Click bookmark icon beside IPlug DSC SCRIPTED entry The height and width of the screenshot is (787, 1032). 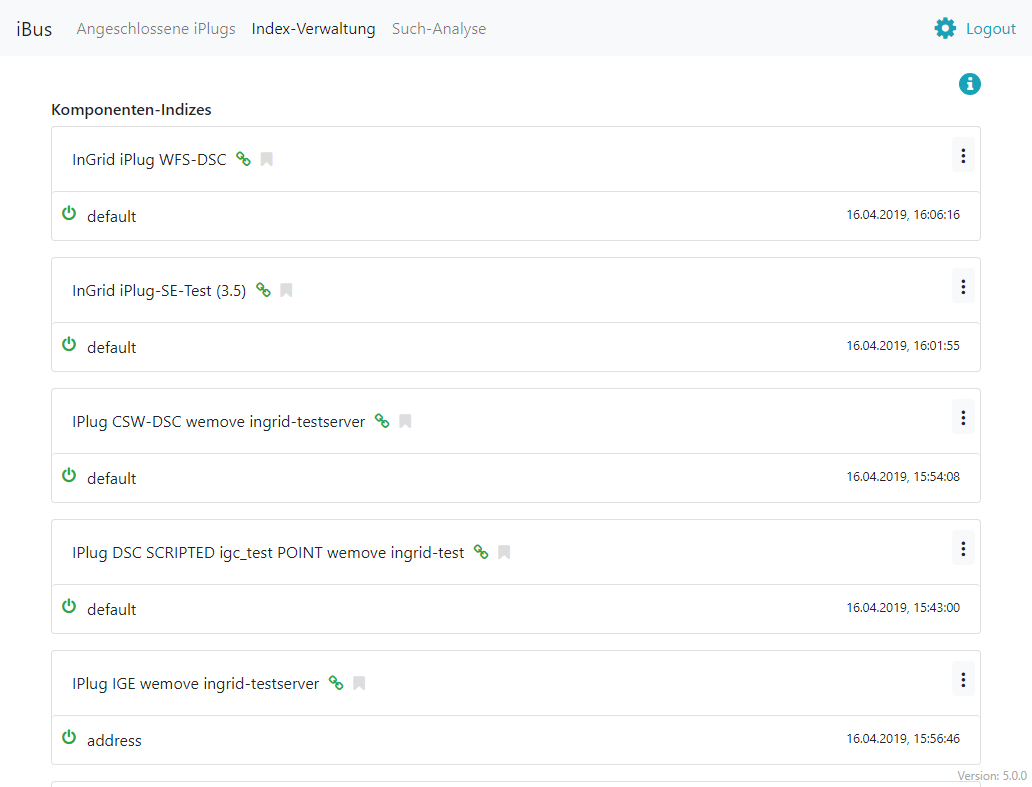(x=504, y=552)
